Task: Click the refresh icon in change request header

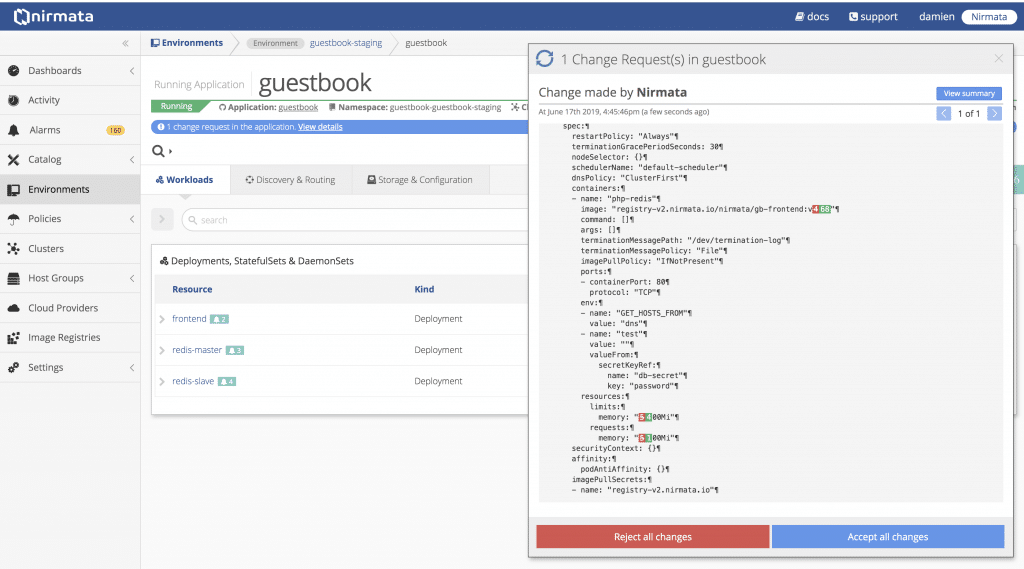Action: click(545, 59)
